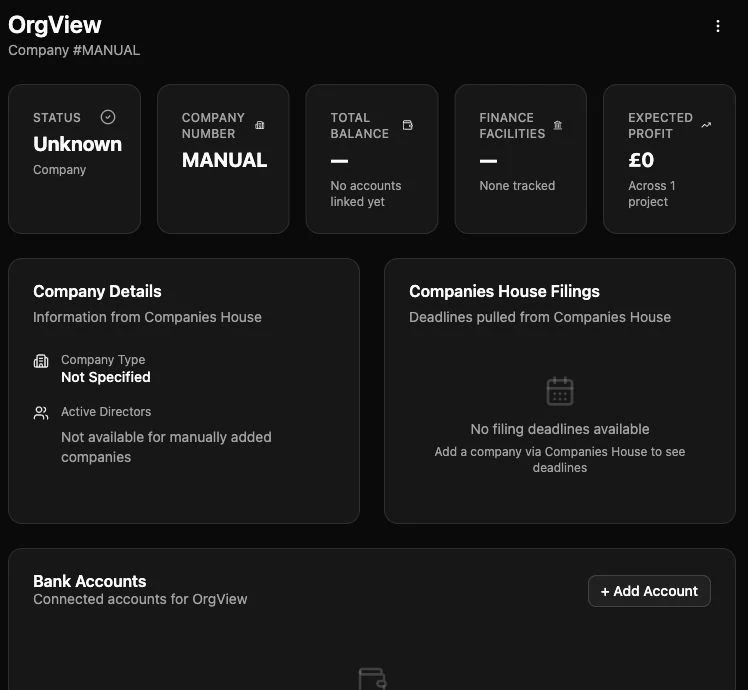Click the Company #MANUAL subtitle
Image resolution: width=748 pixels, height=690 pixels.
[x=74, y=50]
